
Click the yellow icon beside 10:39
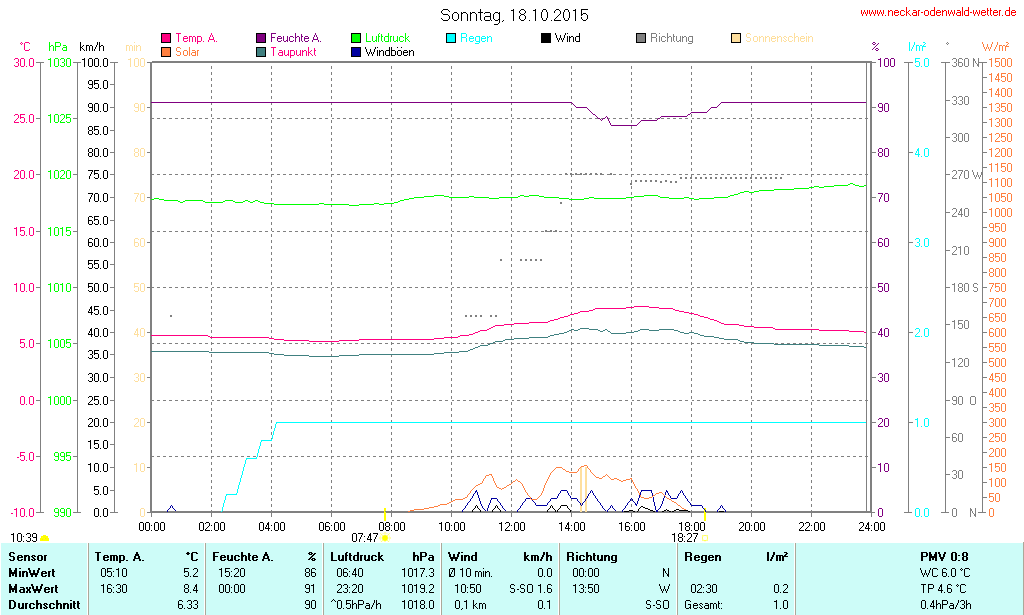[44, 538]
